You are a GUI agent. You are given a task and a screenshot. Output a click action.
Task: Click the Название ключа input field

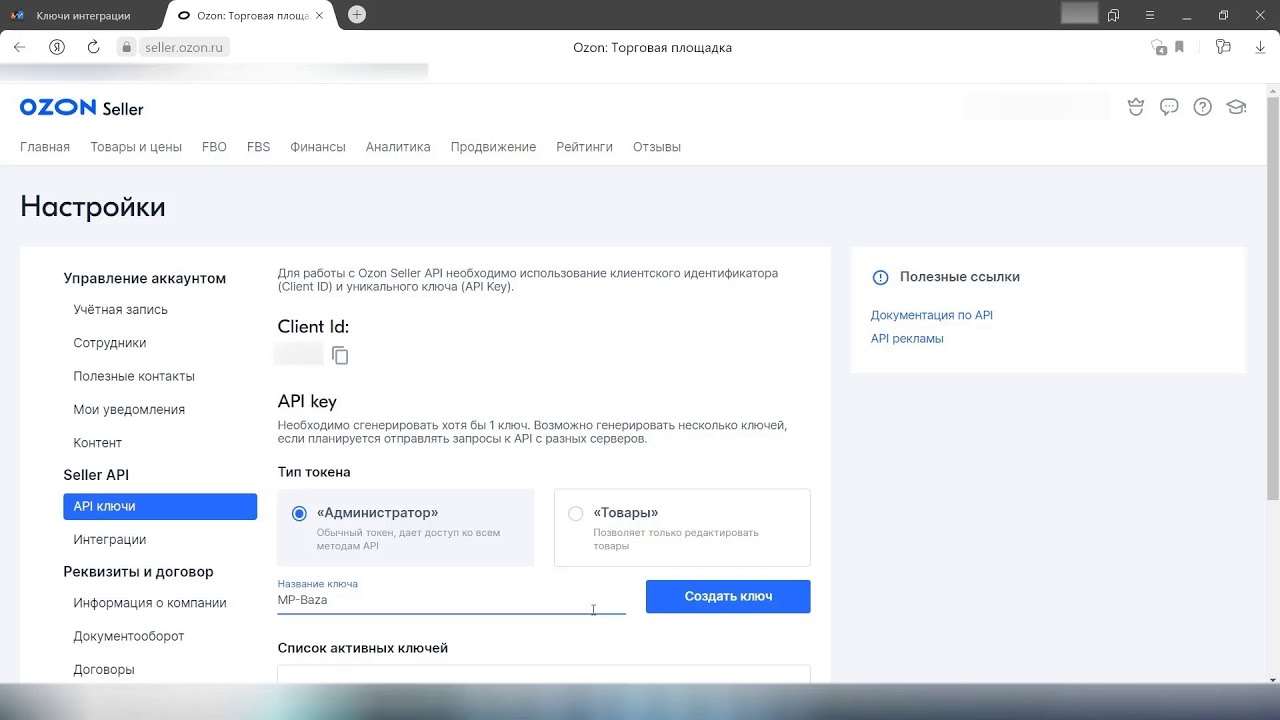point(451,596)
